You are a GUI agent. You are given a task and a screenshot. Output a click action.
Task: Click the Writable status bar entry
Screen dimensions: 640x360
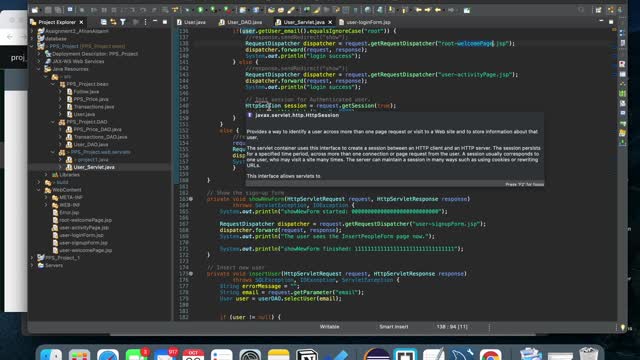pyautogui.click(x=329, y=327)
